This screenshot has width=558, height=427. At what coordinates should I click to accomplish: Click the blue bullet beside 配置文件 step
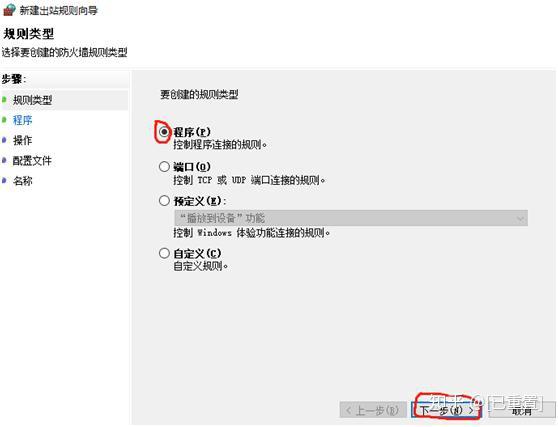[x=4, y=160]
